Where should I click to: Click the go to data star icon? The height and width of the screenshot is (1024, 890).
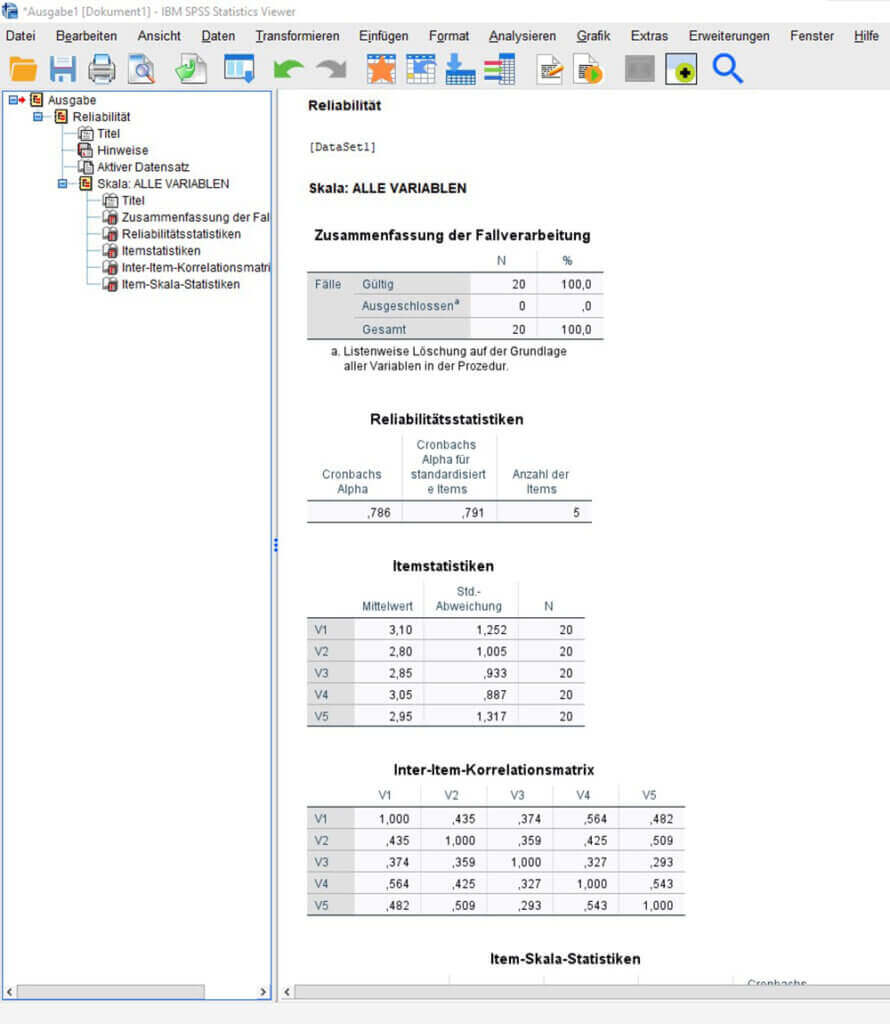click(380, 69)
